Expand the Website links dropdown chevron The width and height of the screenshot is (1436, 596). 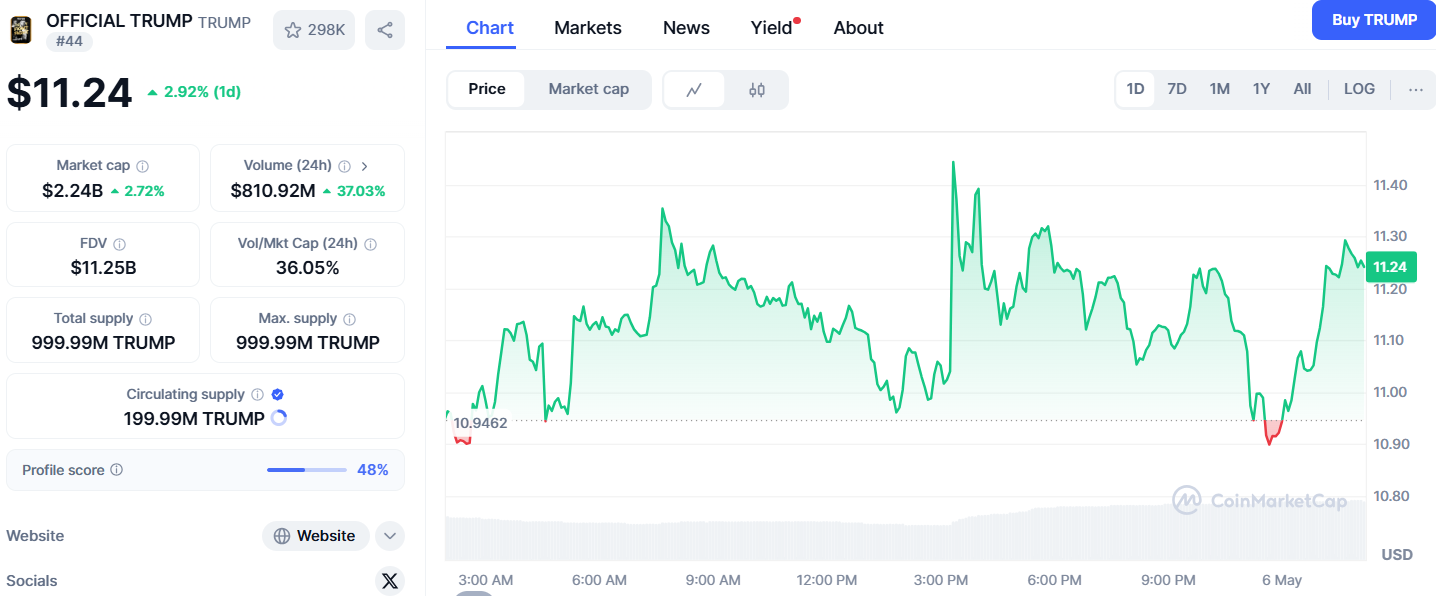coord(390,536)
